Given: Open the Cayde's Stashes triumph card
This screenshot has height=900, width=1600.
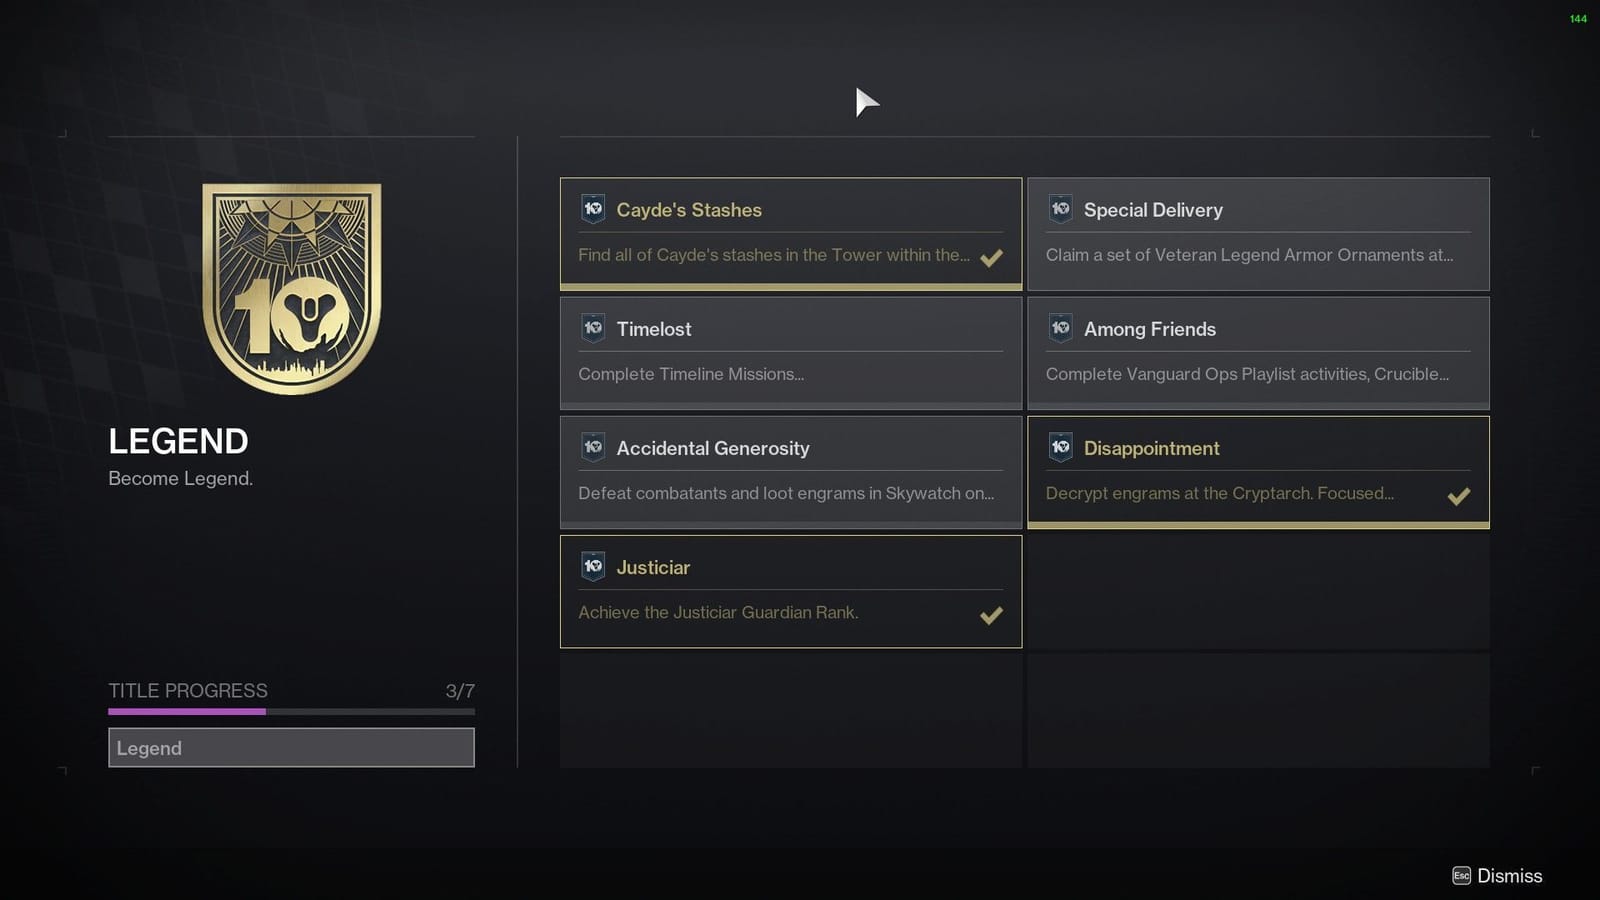Looking at the screenshot, I should (x=790, y=232).
